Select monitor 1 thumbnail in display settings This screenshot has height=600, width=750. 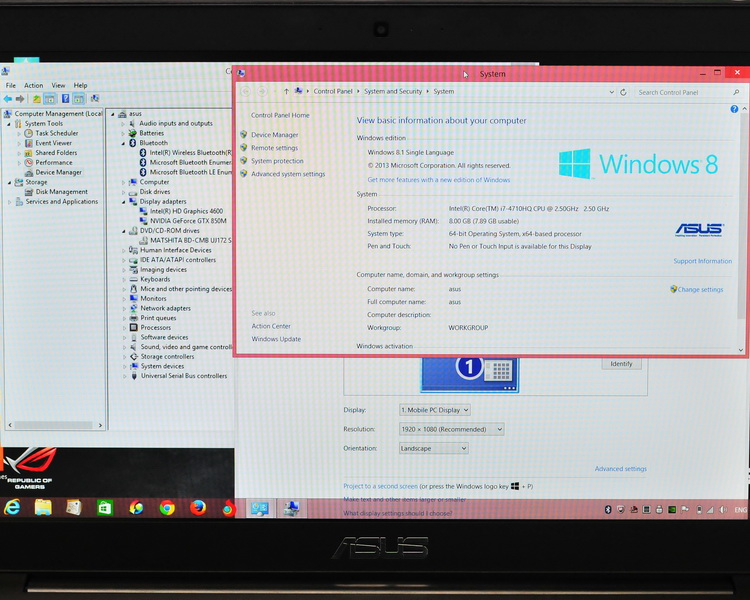[x=470, y=374]
